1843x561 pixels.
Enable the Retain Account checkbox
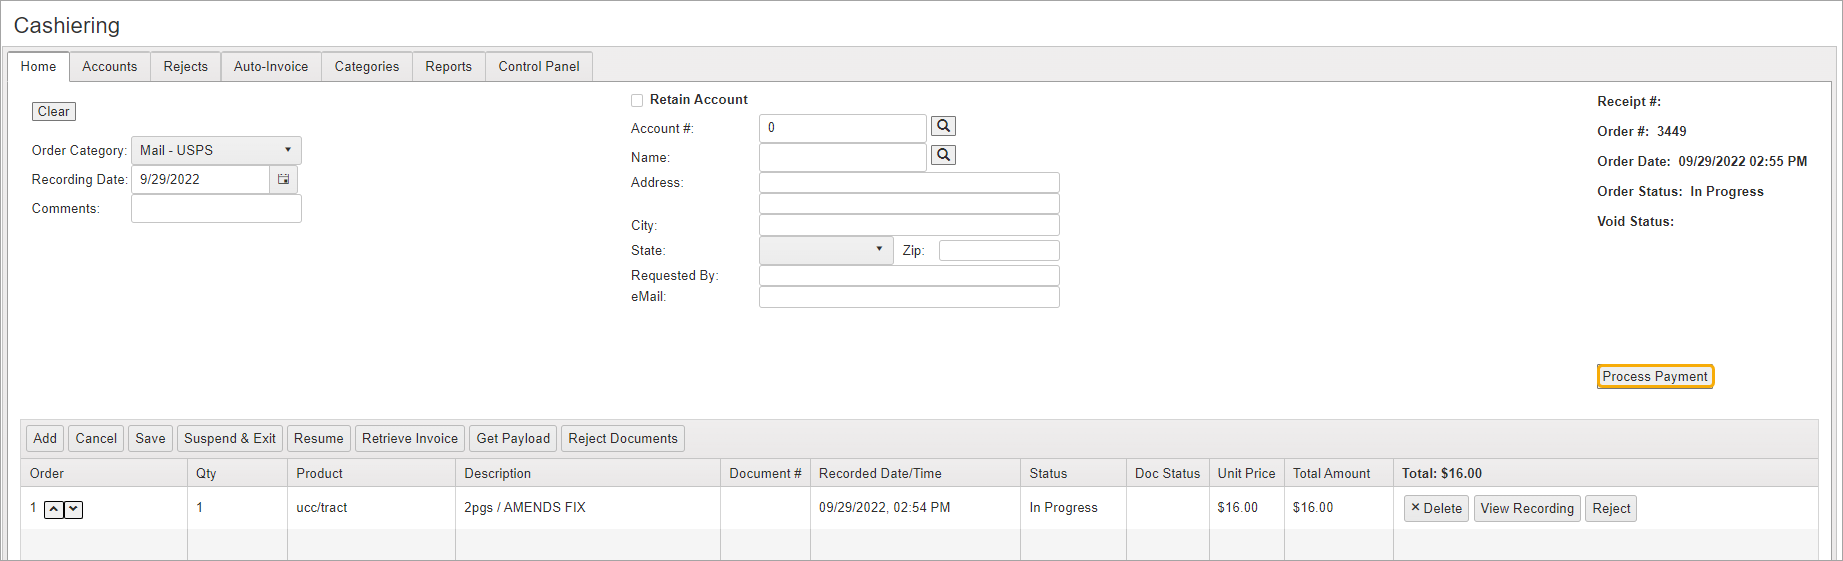(x=637, y=100)
